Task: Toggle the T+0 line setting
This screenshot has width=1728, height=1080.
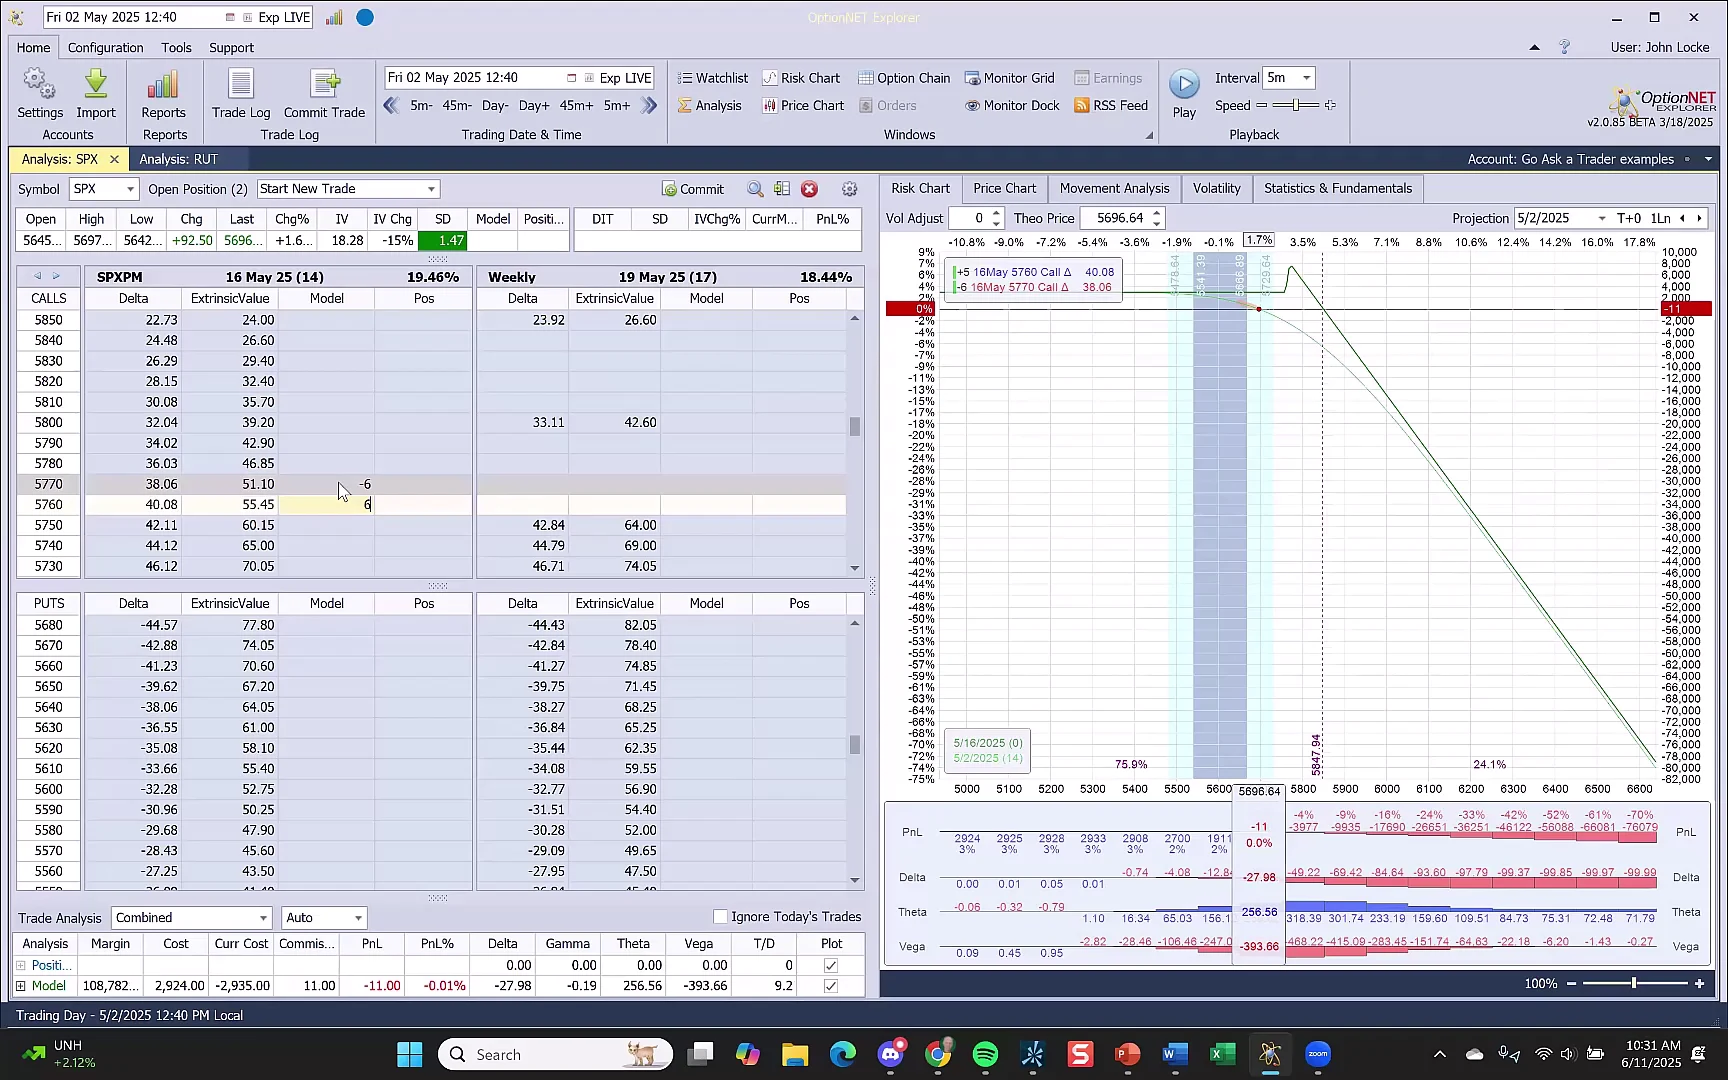Action: point(1629,218)
